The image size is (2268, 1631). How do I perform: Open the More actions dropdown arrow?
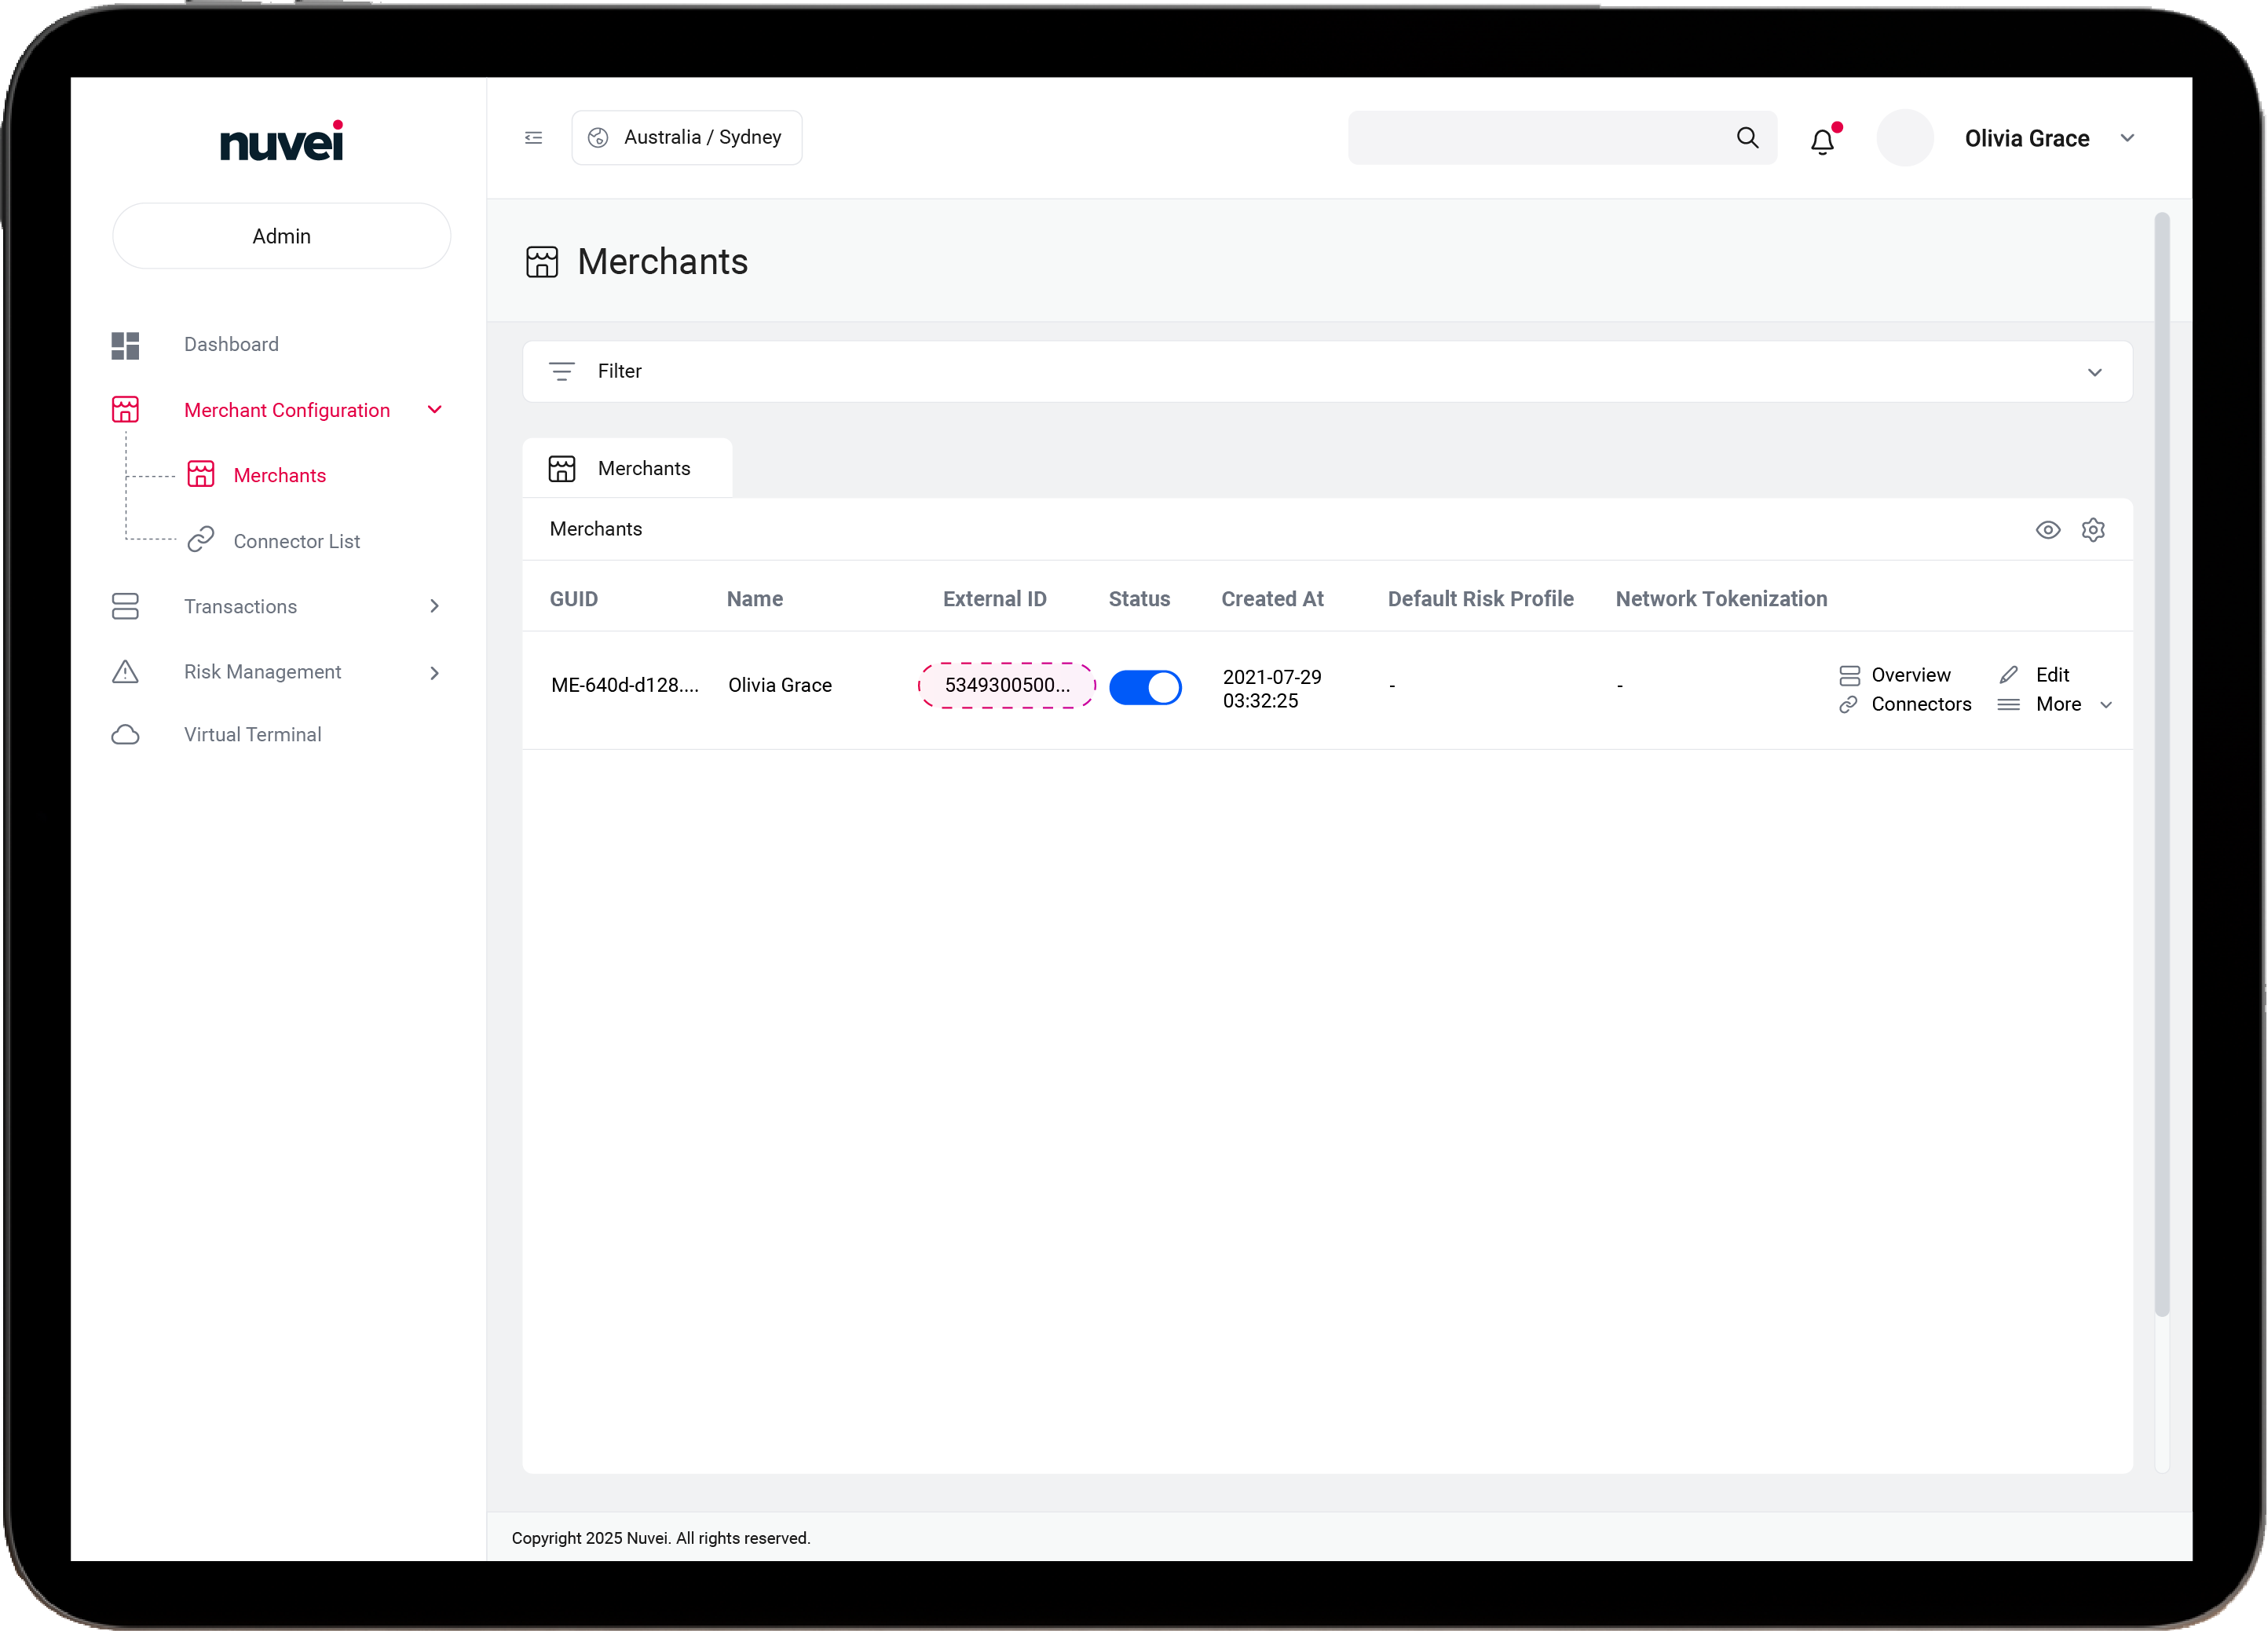tap(2106, 706)
